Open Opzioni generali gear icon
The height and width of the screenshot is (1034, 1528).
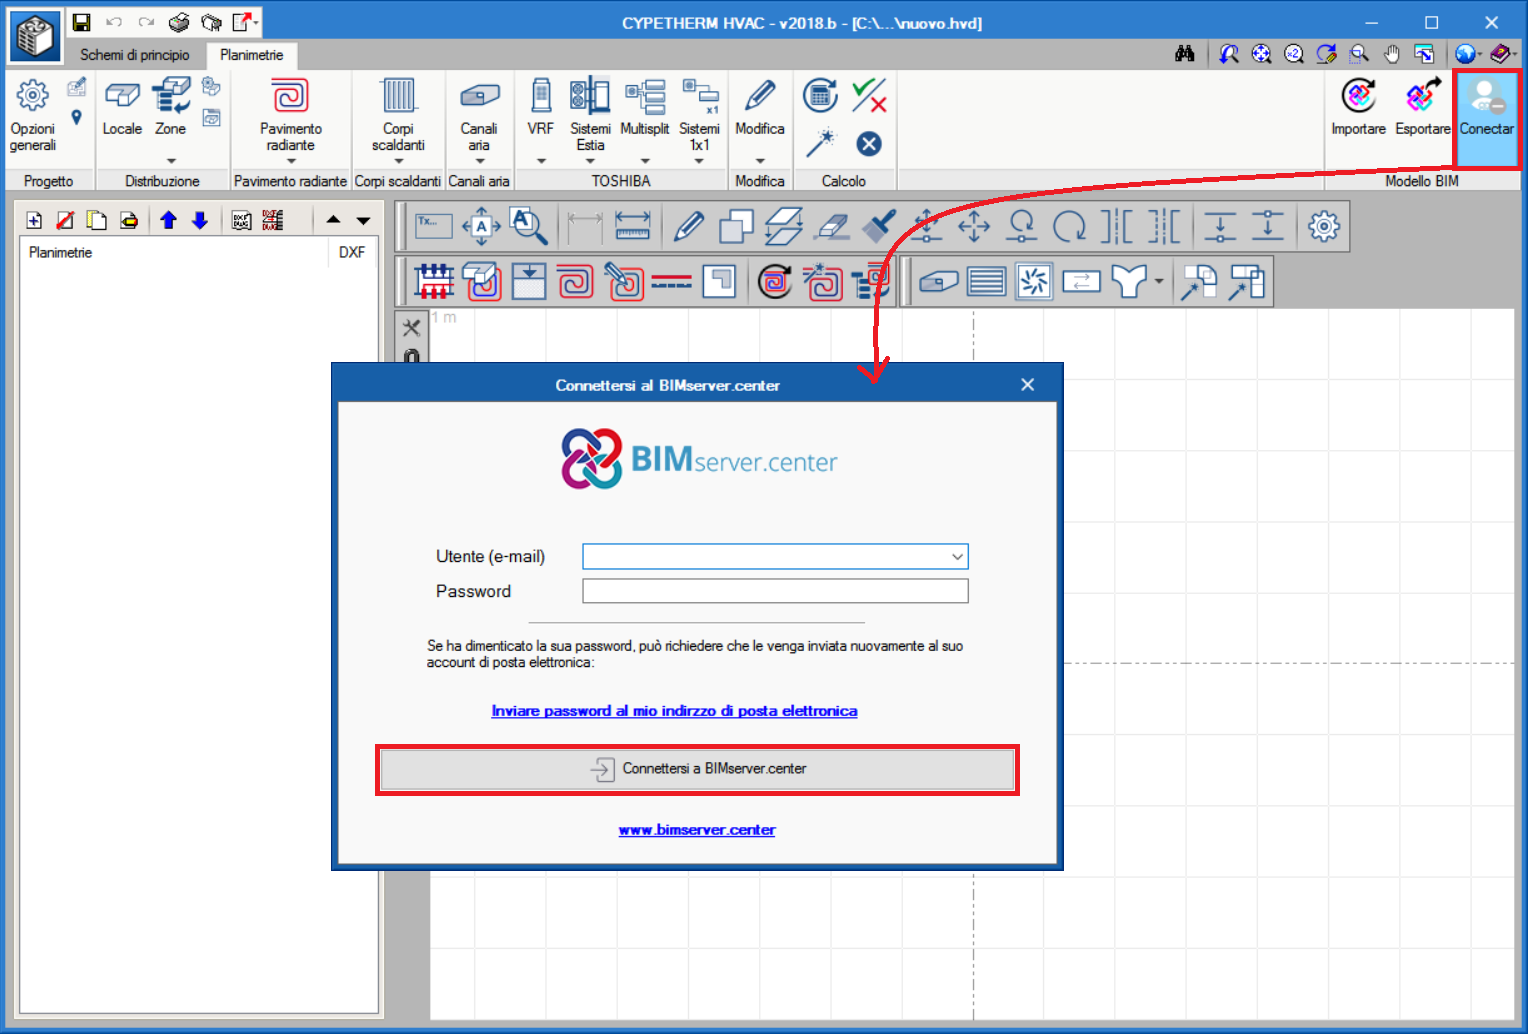tap(33, 96)
